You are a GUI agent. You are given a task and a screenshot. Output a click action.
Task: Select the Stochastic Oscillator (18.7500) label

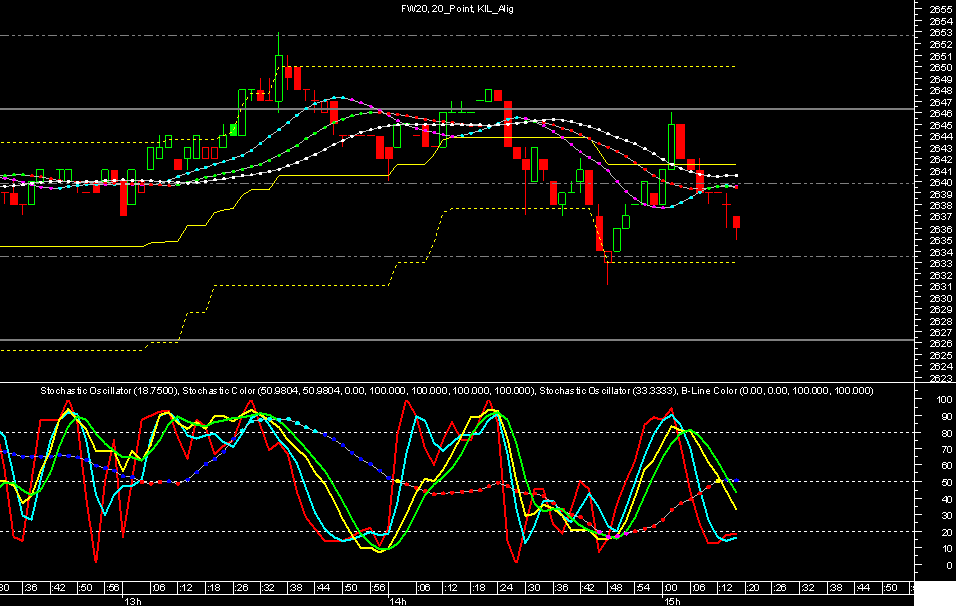[x=110, y=391]
